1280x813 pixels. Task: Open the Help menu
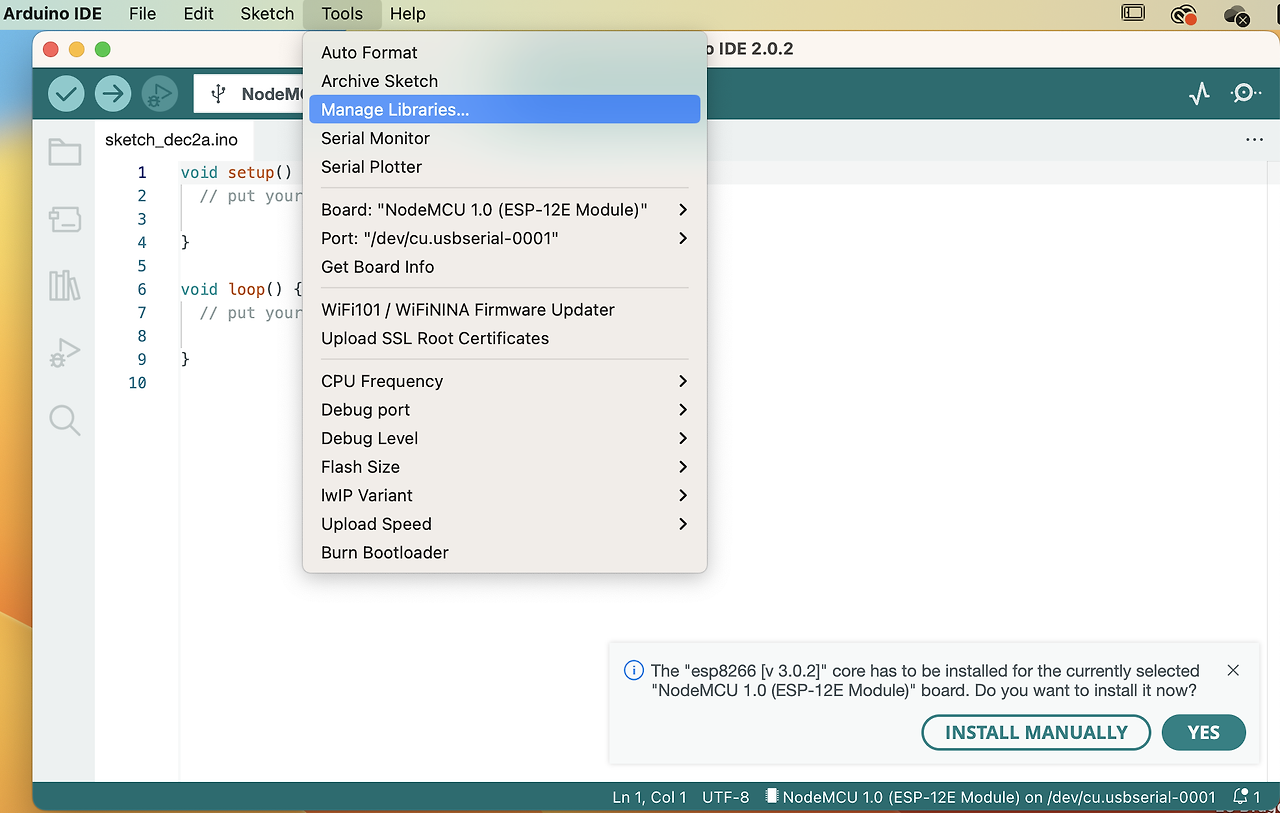[x=408, y=14]
